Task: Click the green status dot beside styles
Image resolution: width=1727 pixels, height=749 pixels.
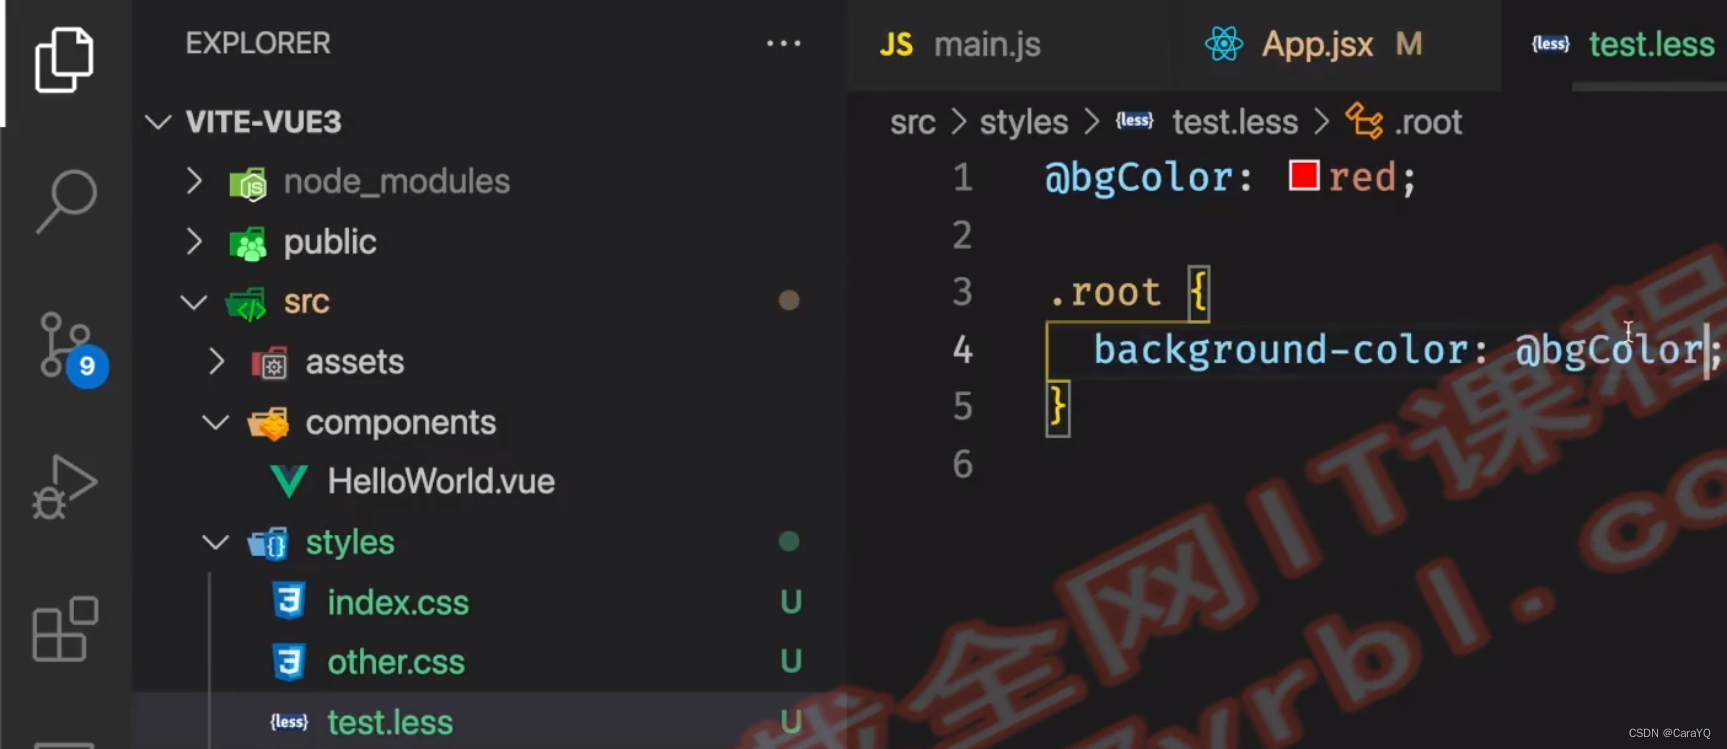Action: tap(789, 541)
